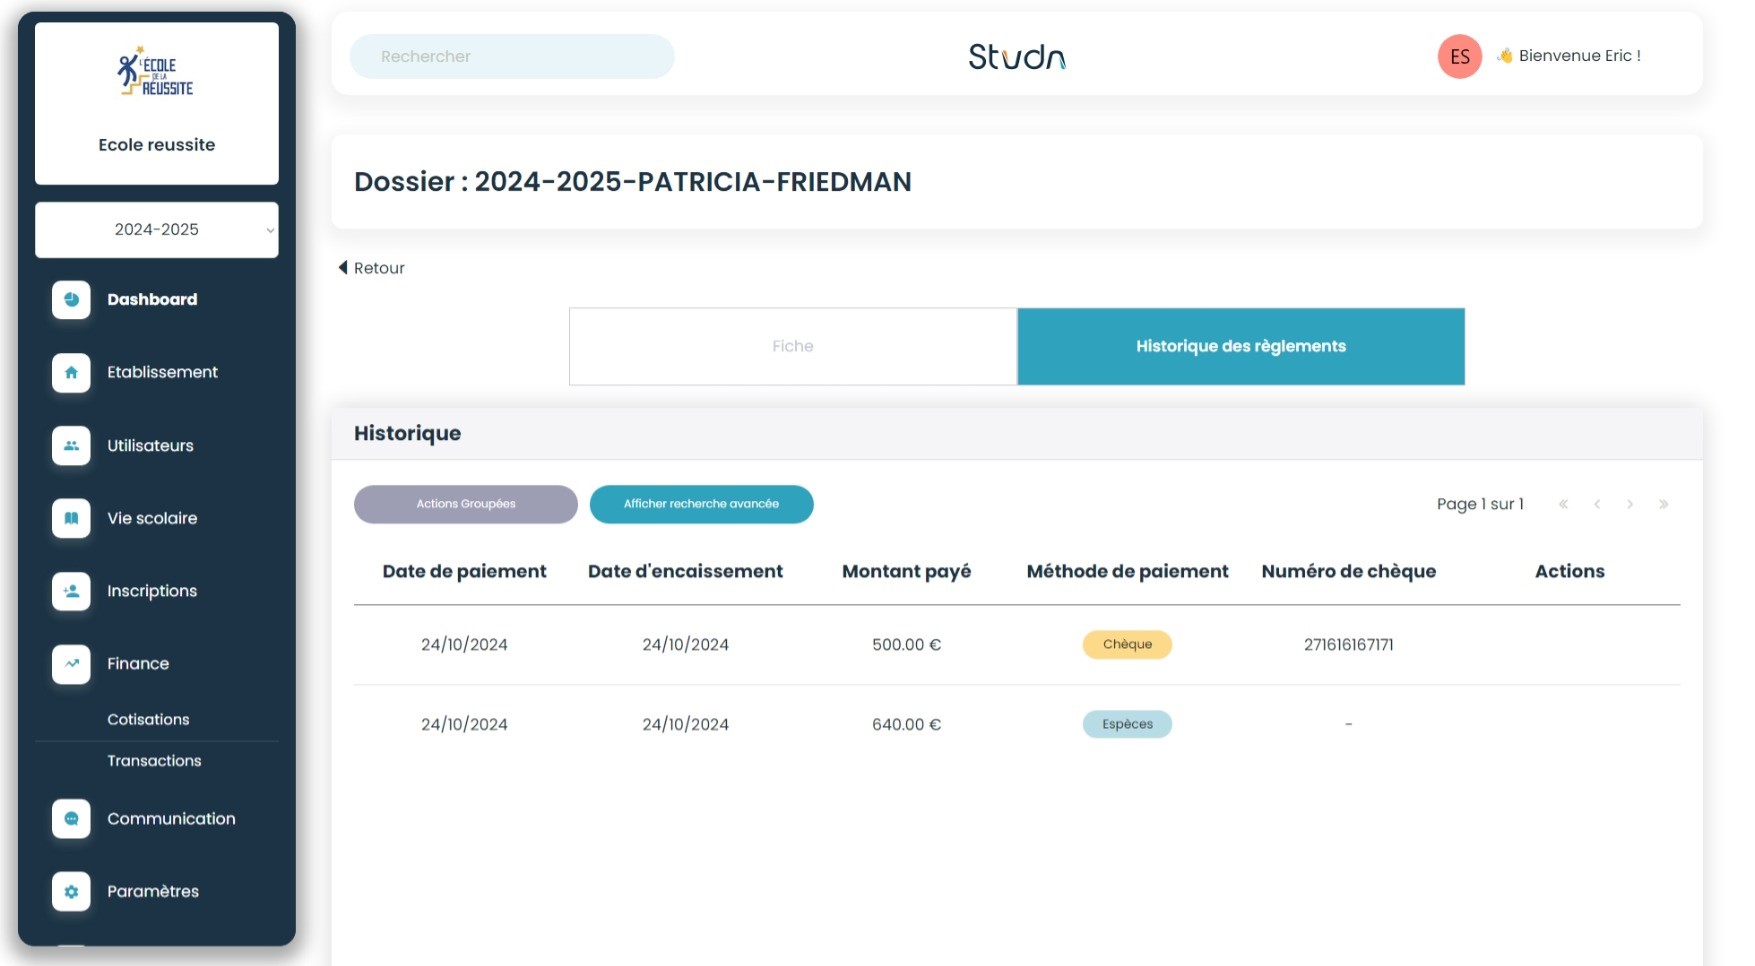Select the Chèque payment method badge
The width and height of the screenshot is (1755, 966).
click(1127, 644)
